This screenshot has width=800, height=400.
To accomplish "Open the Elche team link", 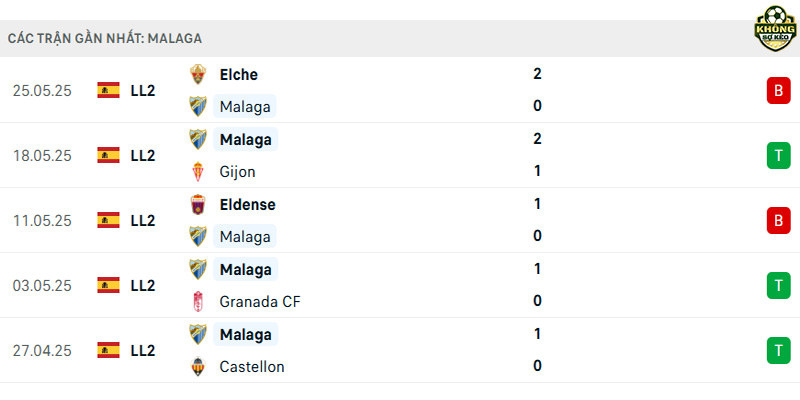I will coord(238,74).
